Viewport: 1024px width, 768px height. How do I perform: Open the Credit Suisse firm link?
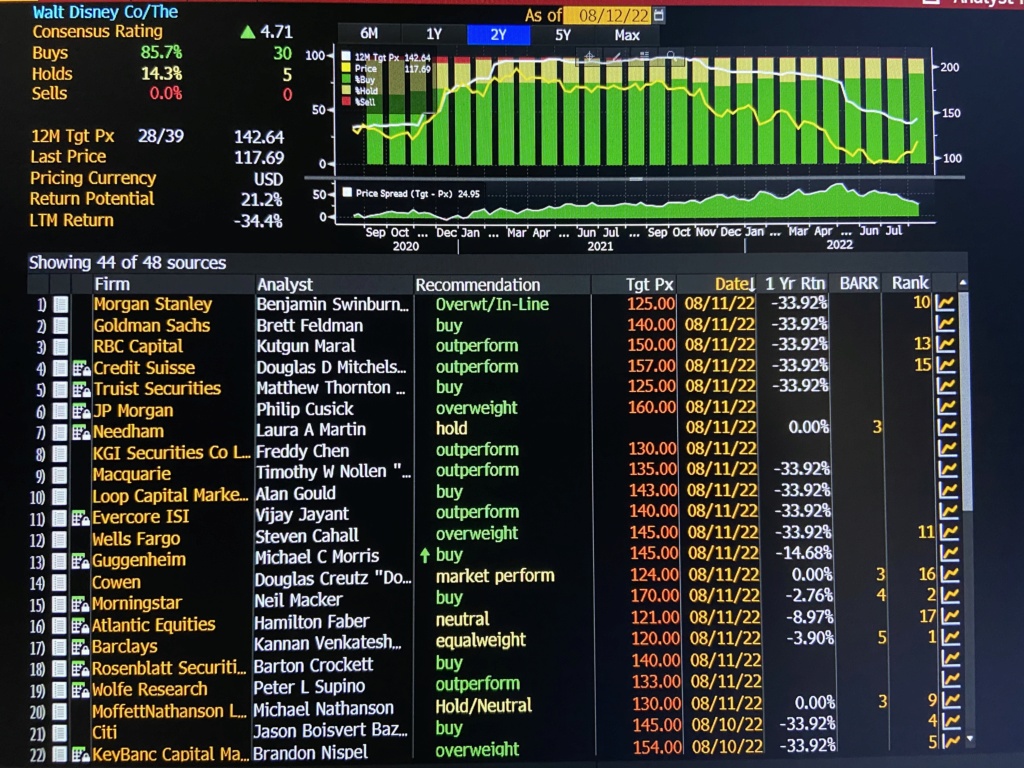(144, 368)
